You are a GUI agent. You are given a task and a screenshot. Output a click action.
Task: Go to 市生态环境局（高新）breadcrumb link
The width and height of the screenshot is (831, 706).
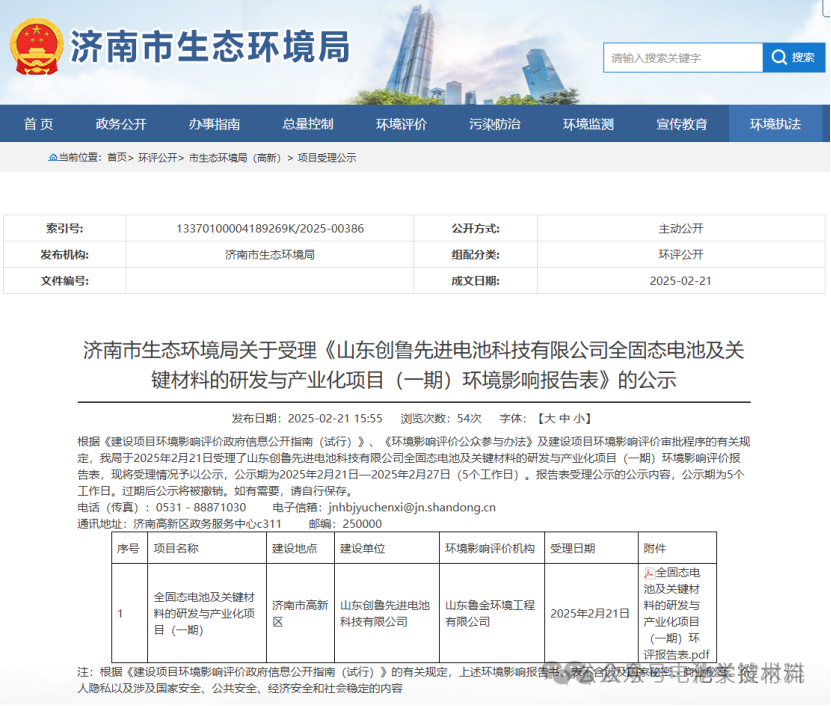point(235,157)
